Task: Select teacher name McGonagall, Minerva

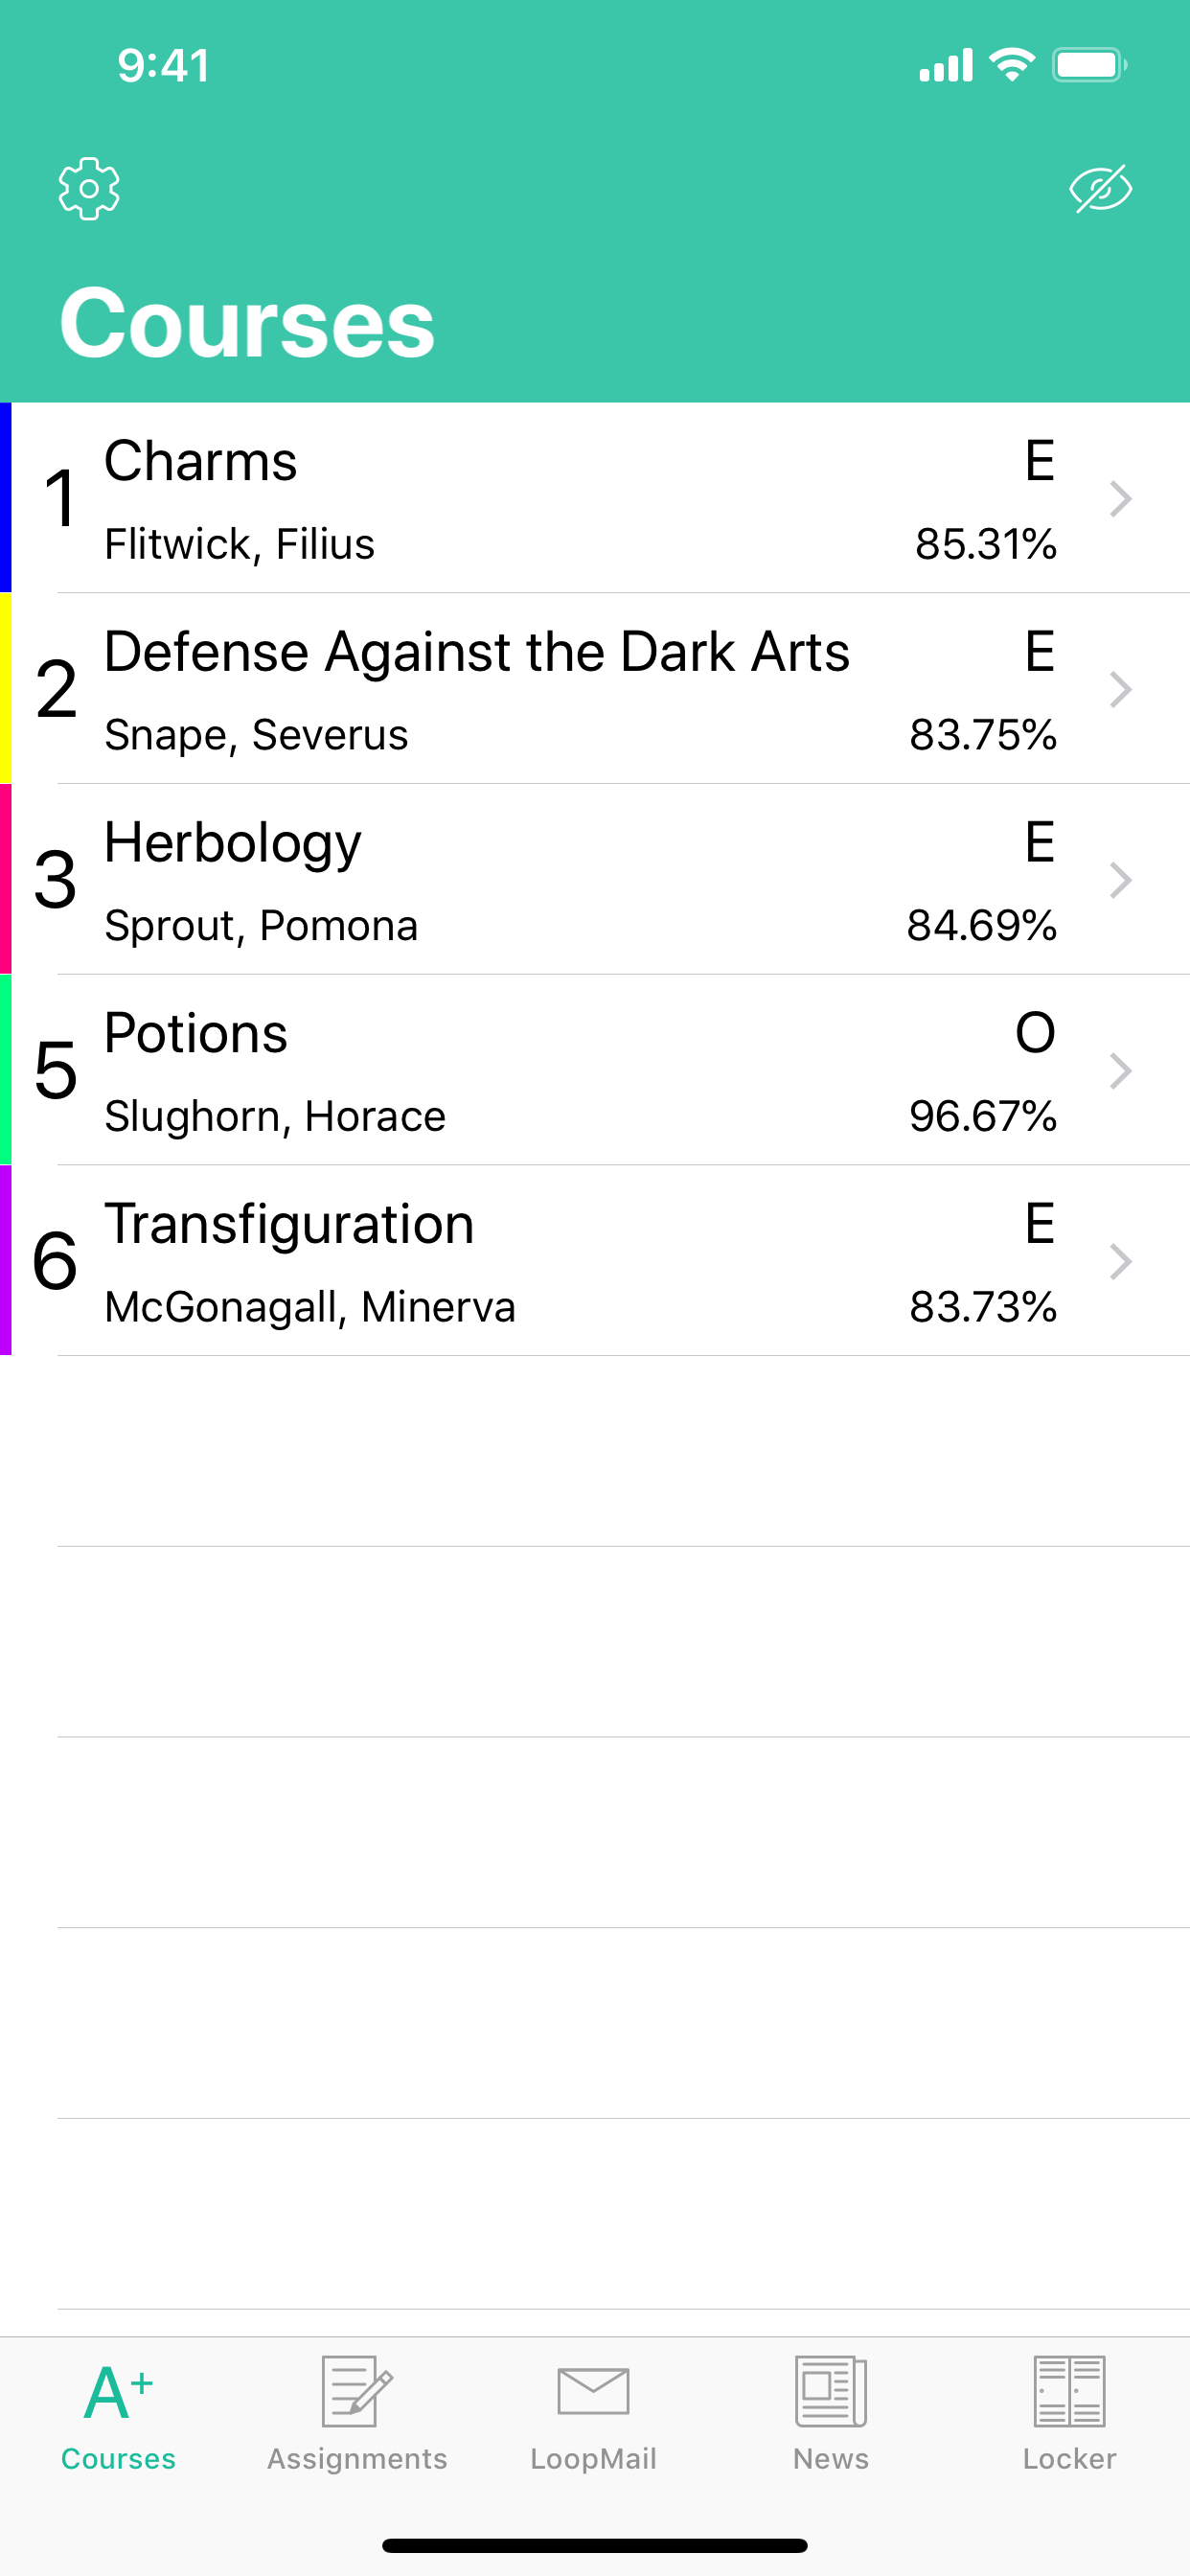Action: [310, 1307]
